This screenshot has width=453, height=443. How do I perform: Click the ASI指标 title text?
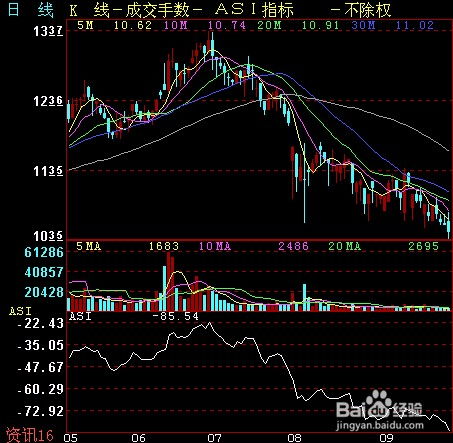pos(254,10)
